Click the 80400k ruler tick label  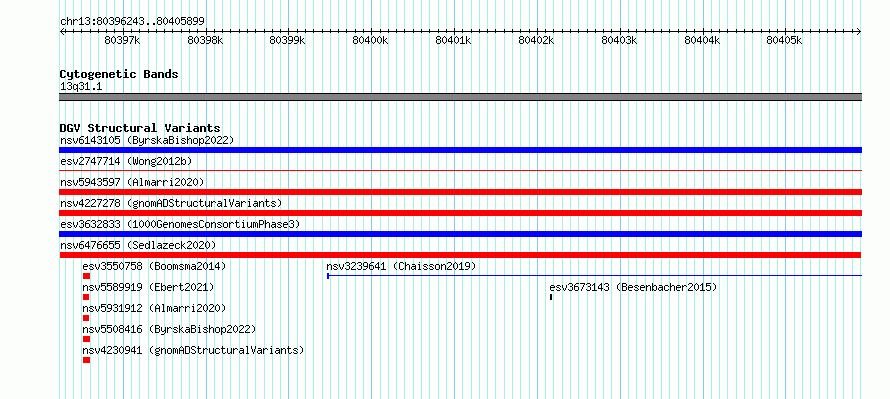click(x=370, y=40)
